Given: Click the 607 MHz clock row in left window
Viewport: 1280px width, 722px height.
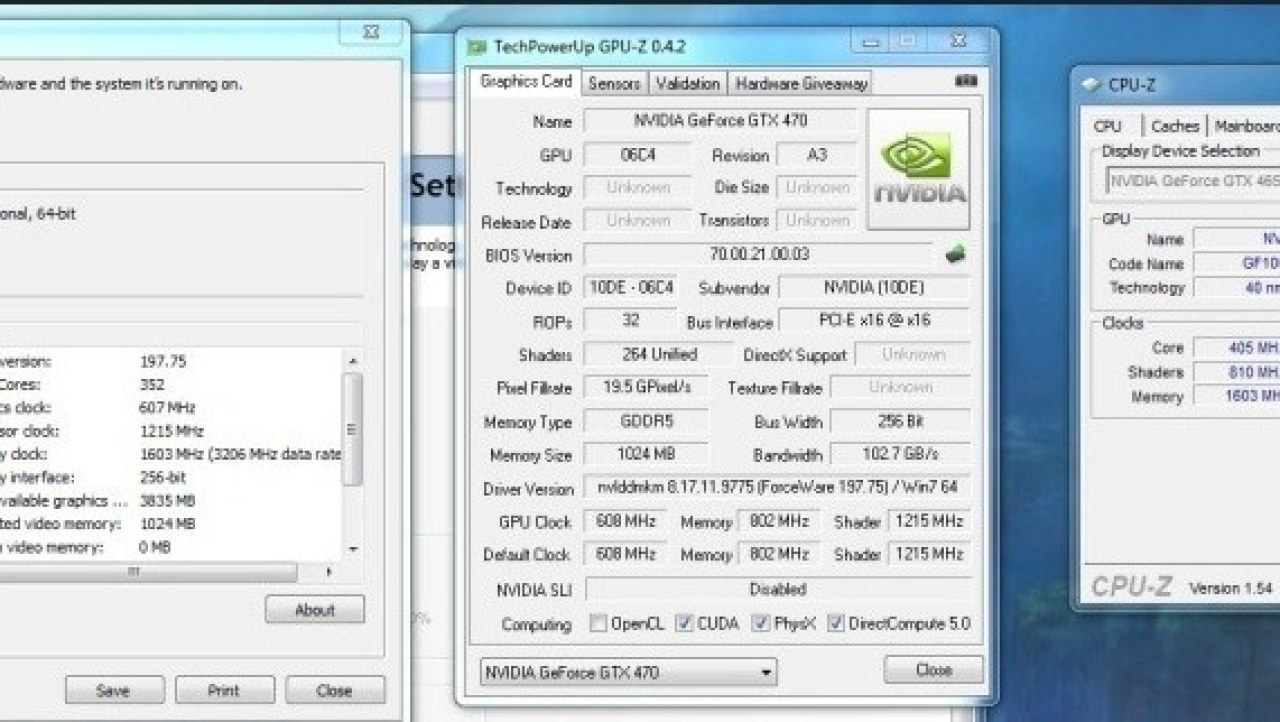Looking at the screenshot, I should click(x=171, y=408).
